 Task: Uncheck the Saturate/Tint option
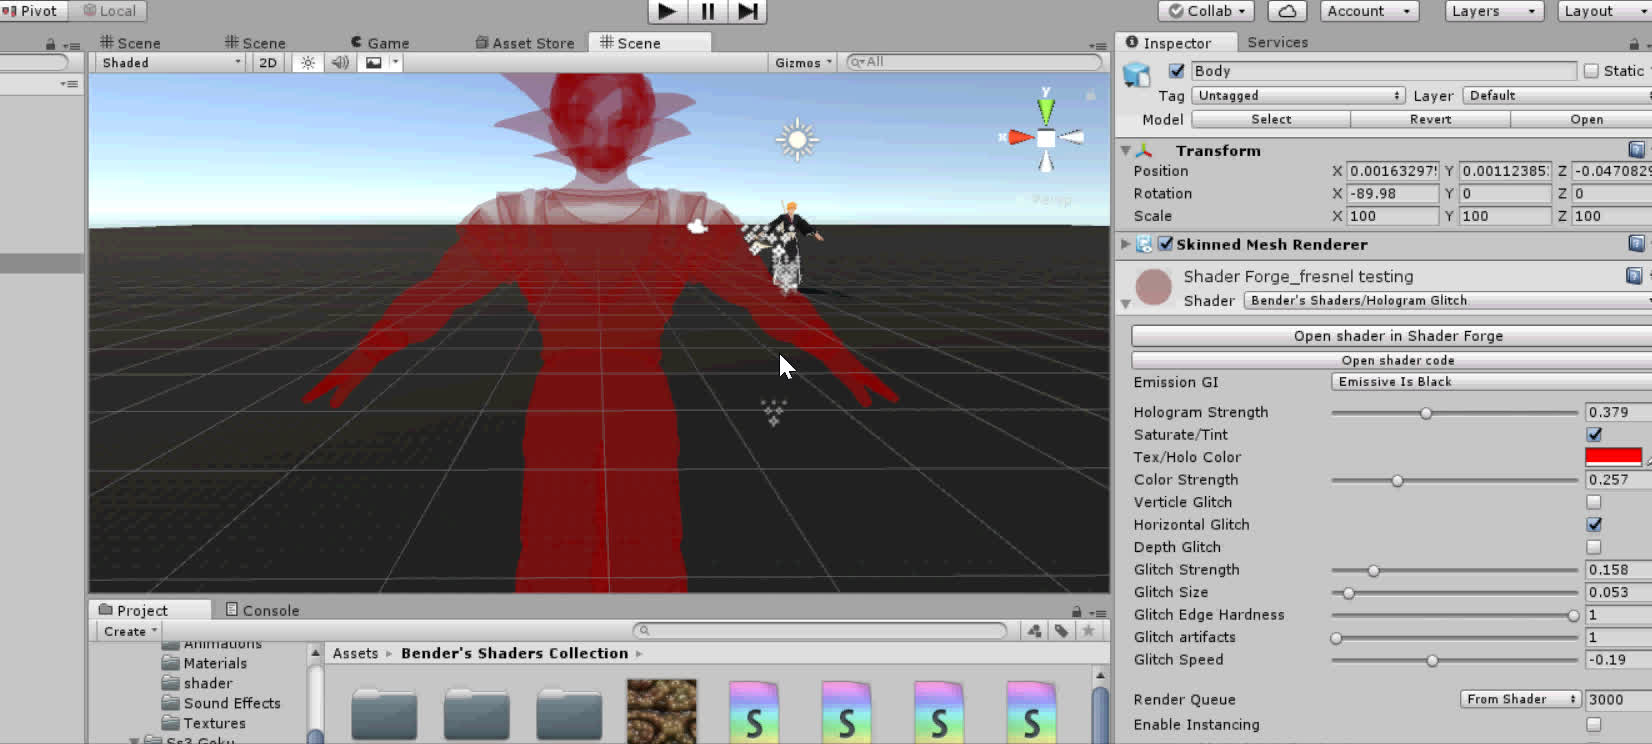tap(1594, 435)
